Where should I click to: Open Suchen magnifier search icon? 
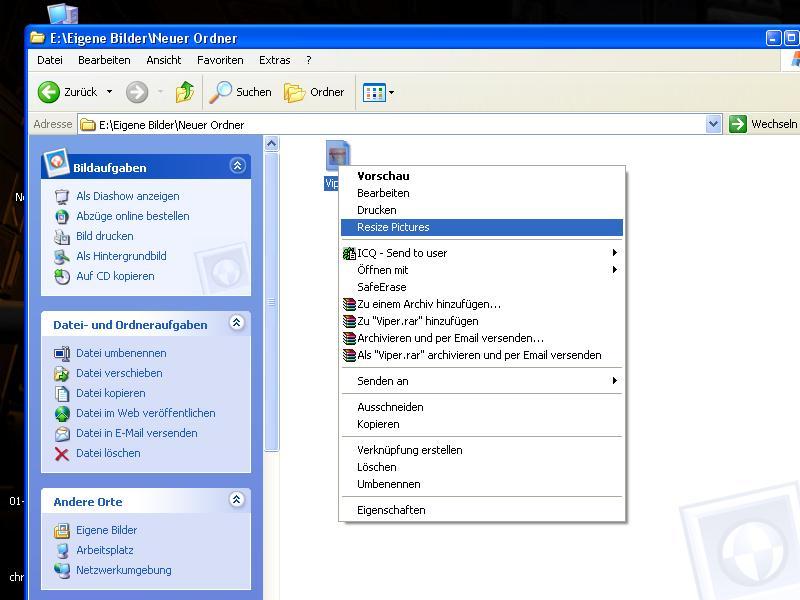point(220,92)
